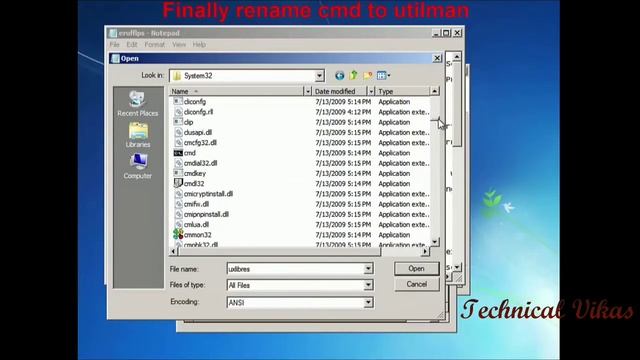Image resolution: width=640 pixels, height=360 pixels.
Task: Select the clip application icon
Action: click(178, 122)
